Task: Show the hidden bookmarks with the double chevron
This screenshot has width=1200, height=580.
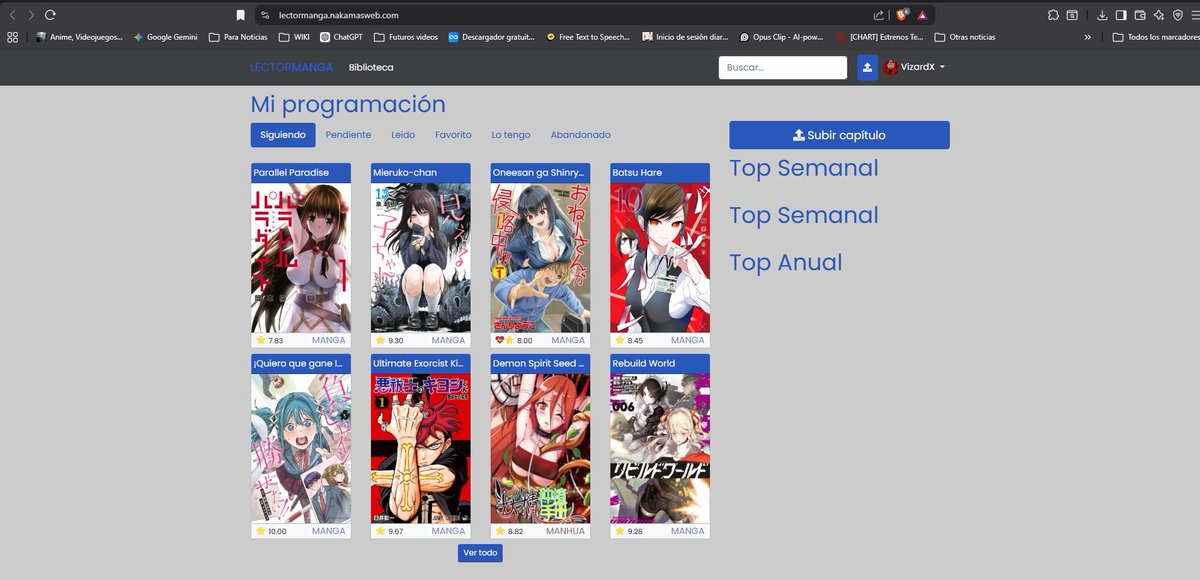Action: (1088, 37)
